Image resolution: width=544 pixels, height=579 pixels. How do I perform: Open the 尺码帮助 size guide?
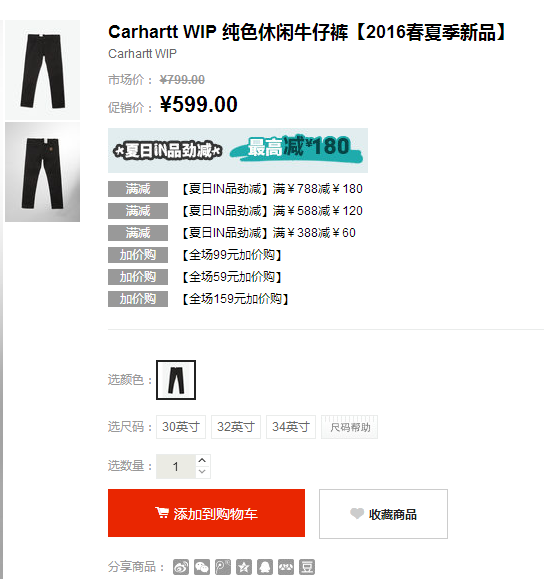pyautogui.click(x=349, y=427)
